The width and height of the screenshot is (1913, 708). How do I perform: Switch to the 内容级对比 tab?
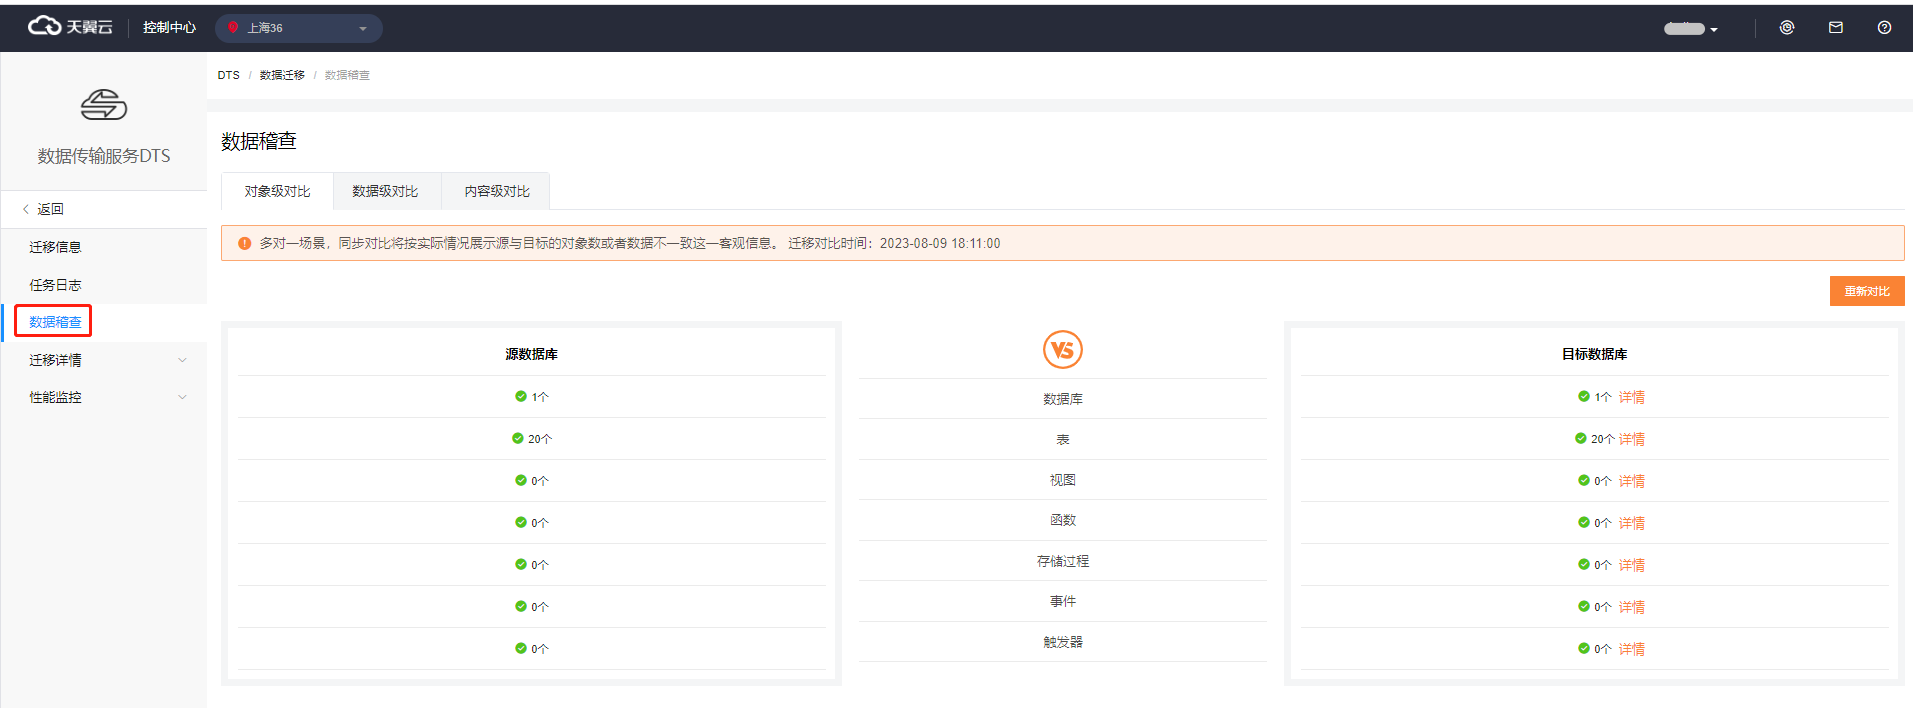(x=497, y=191)
